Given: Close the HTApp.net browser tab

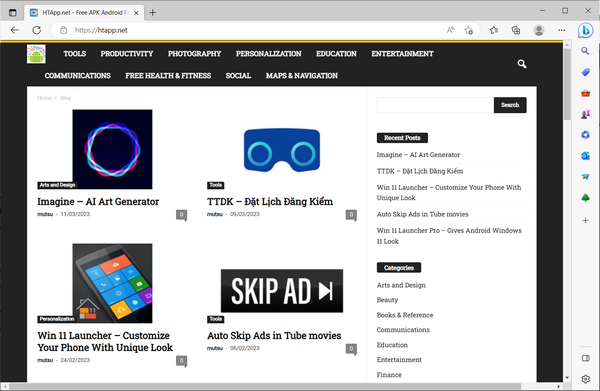Looking at the screenshot, I should 136,13.
